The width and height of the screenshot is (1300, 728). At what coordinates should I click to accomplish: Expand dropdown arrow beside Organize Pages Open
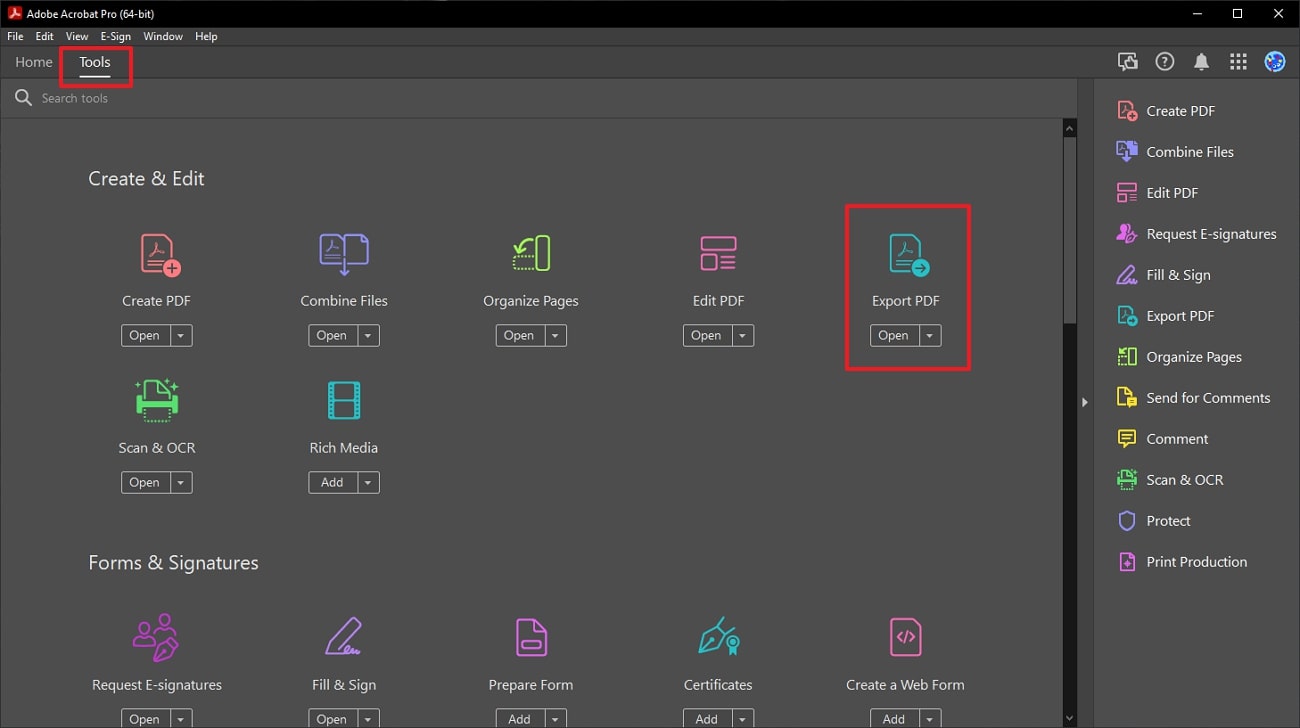(x=555, y=336)
